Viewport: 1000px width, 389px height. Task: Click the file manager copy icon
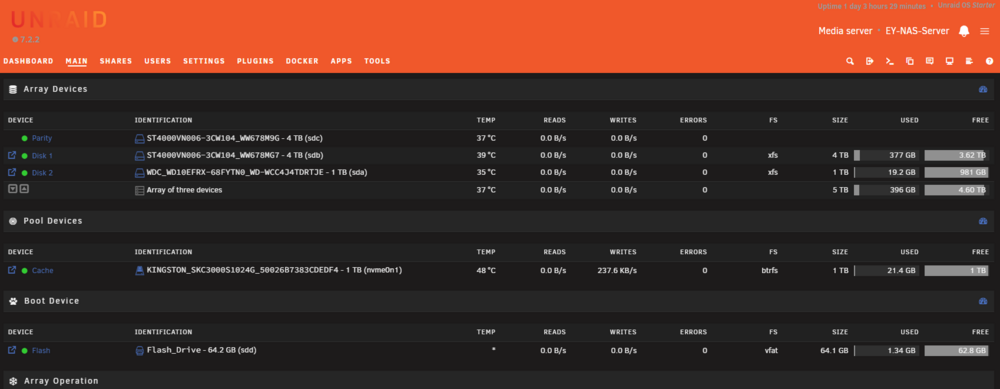(x=910, y=61)
